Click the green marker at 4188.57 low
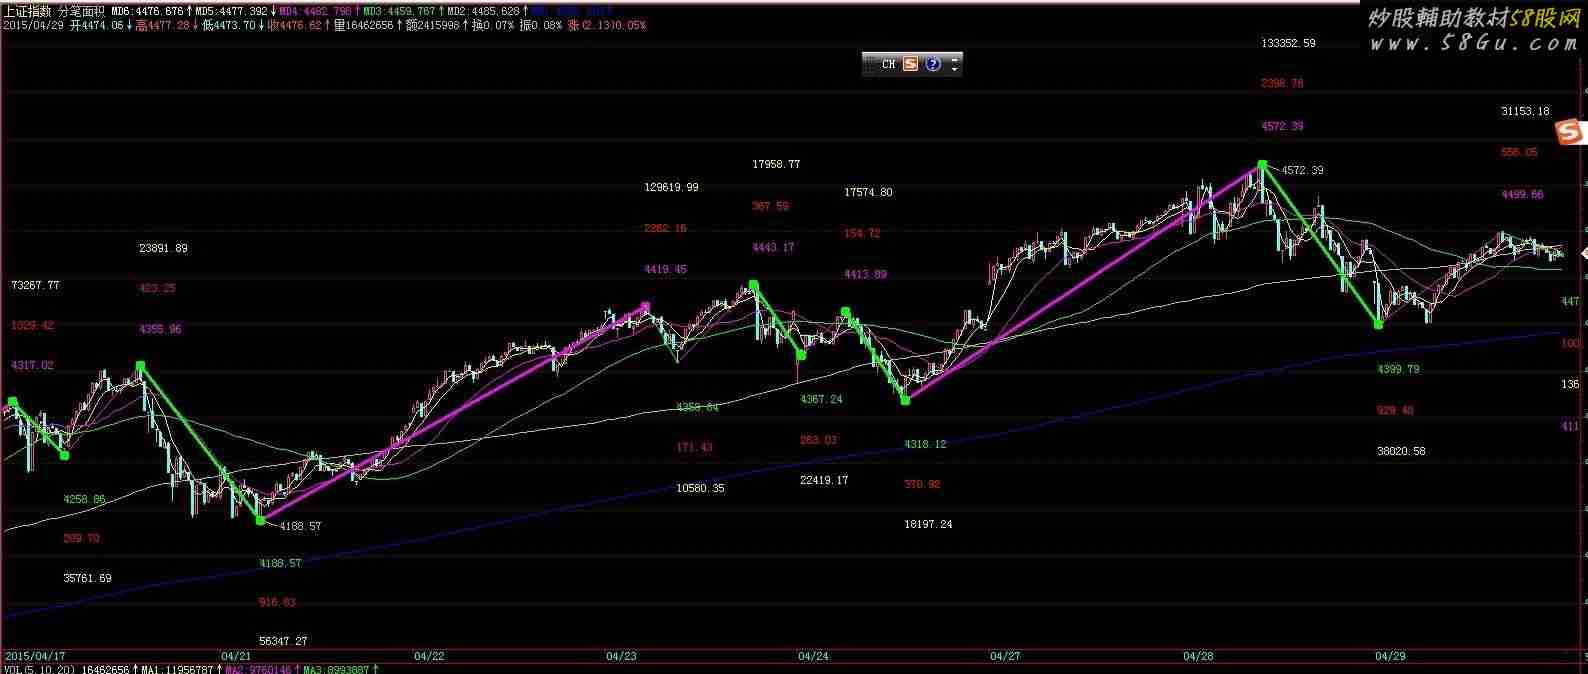The width and height of the screenshot is (1588, 674). pyautogui.click(x=260, y=520)
